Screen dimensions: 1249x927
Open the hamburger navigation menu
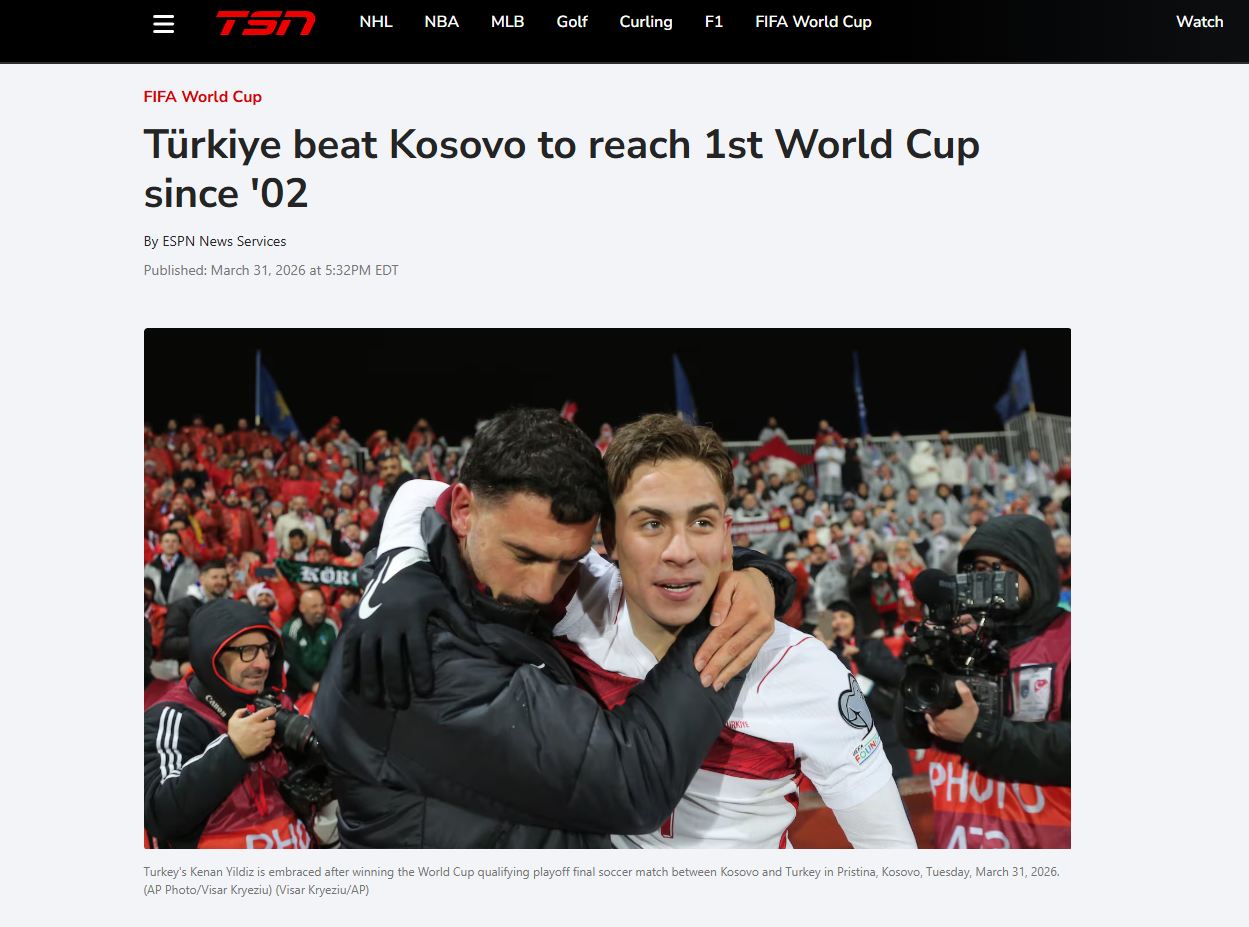[164, 23]
